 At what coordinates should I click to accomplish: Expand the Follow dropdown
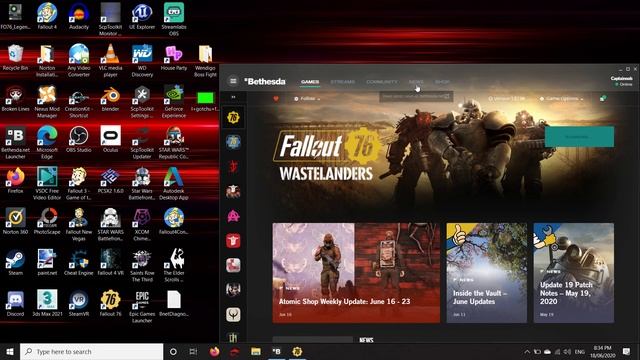(307, 98)
